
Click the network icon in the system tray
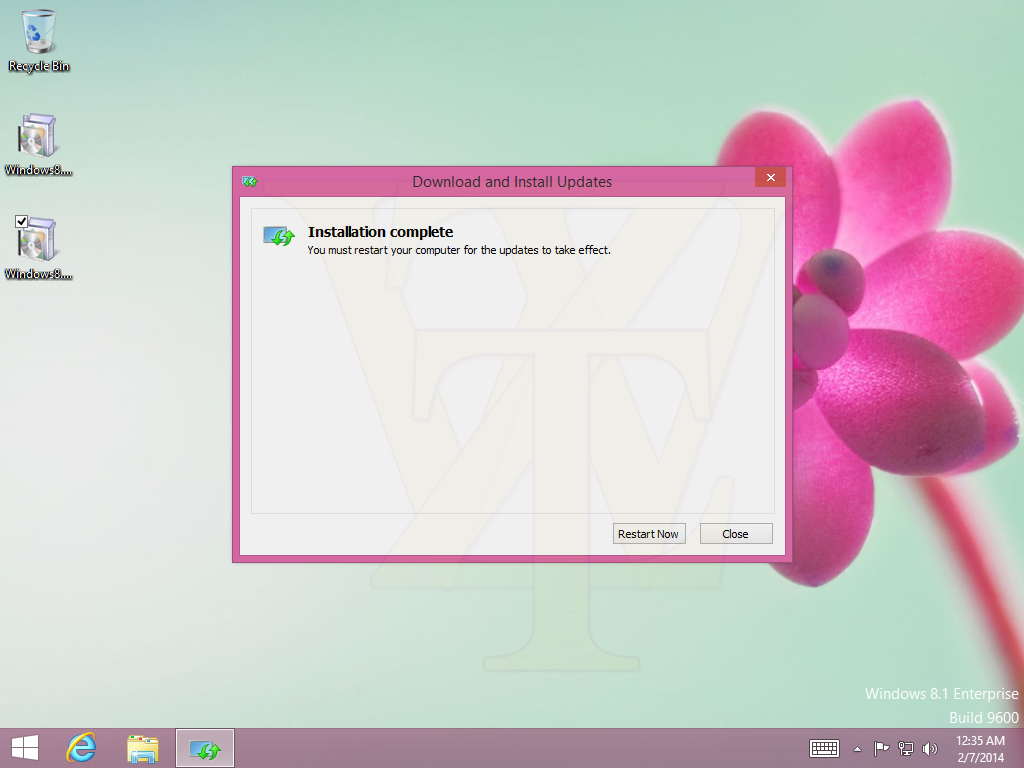(x=906, y=748)
